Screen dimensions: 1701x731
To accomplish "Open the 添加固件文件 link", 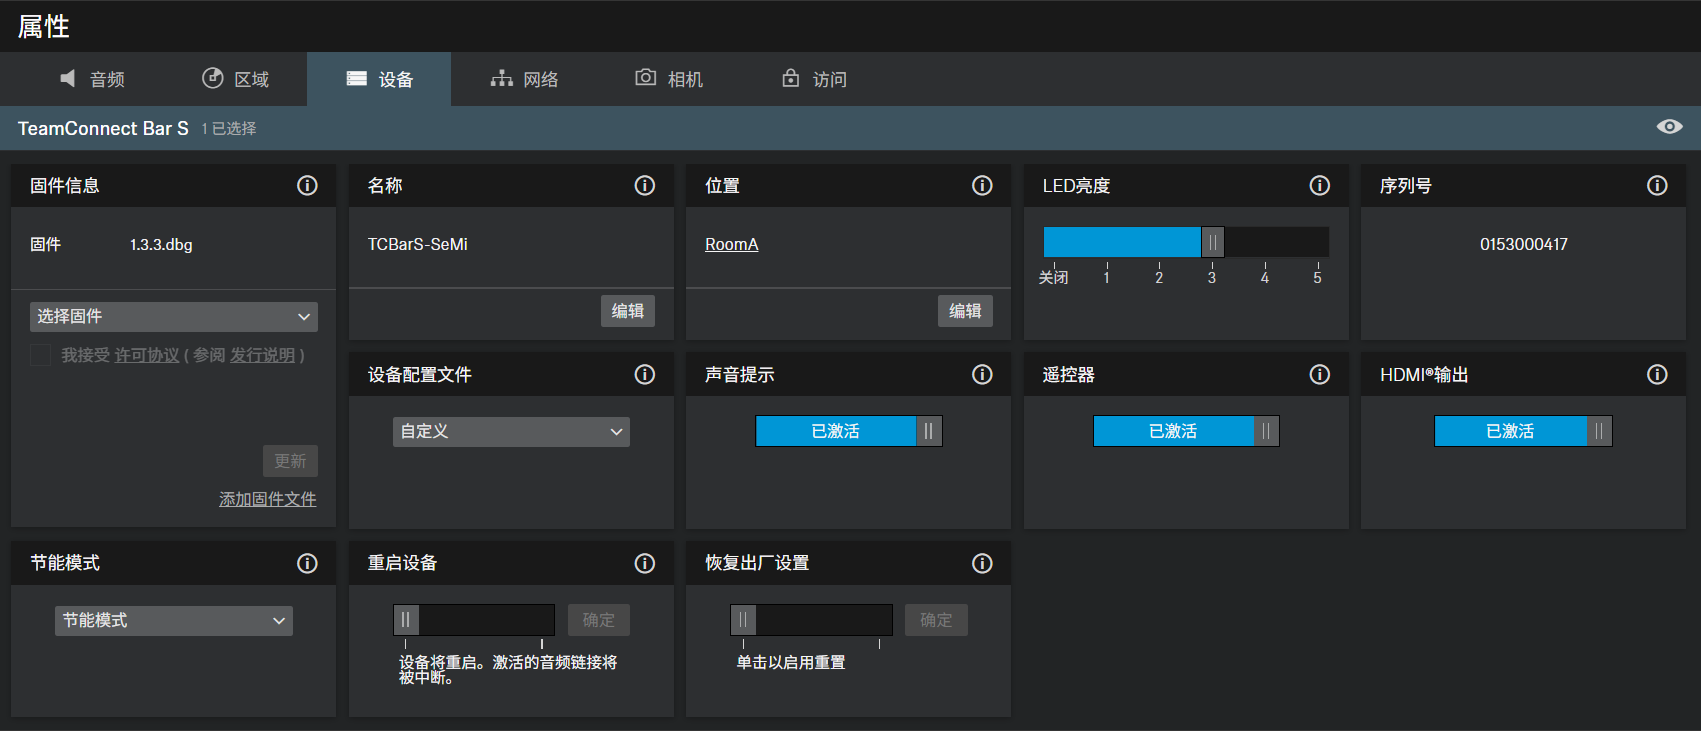I will click(x=268, y=499).
